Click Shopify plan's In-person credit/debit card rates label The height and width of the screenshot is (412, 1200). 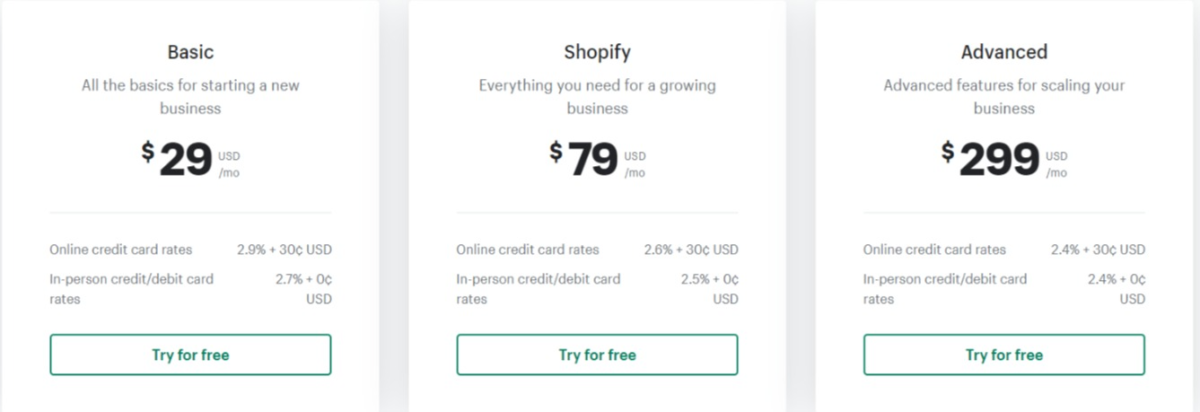[538, 288]
